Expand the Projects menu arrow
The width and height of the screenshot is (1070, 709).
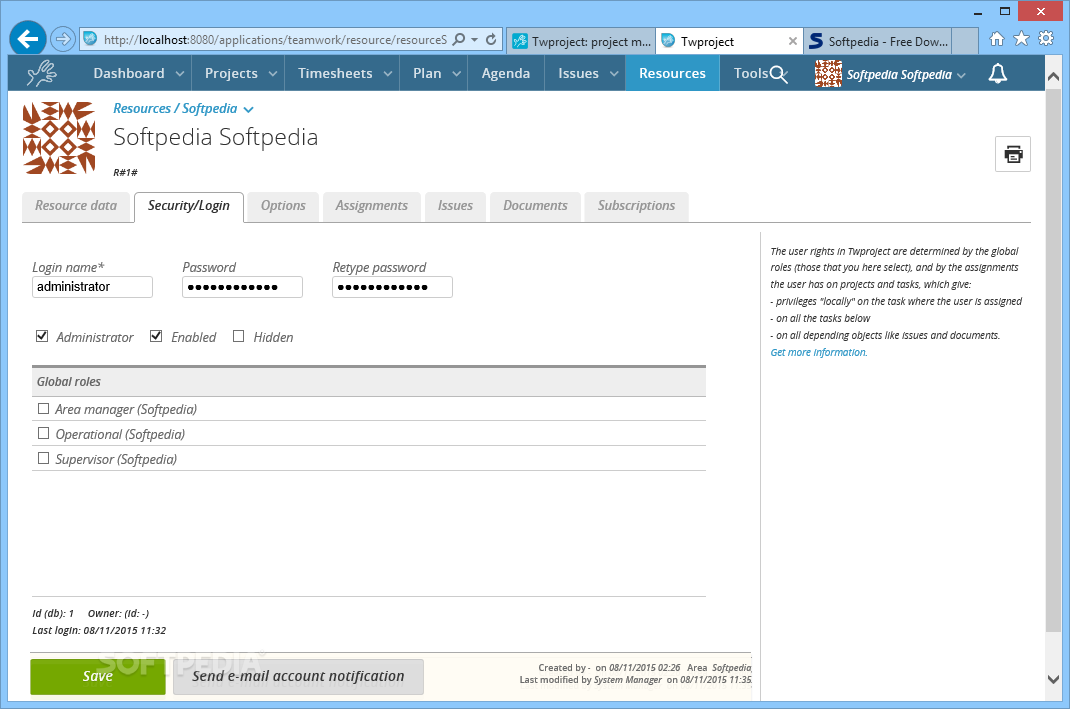272,74
